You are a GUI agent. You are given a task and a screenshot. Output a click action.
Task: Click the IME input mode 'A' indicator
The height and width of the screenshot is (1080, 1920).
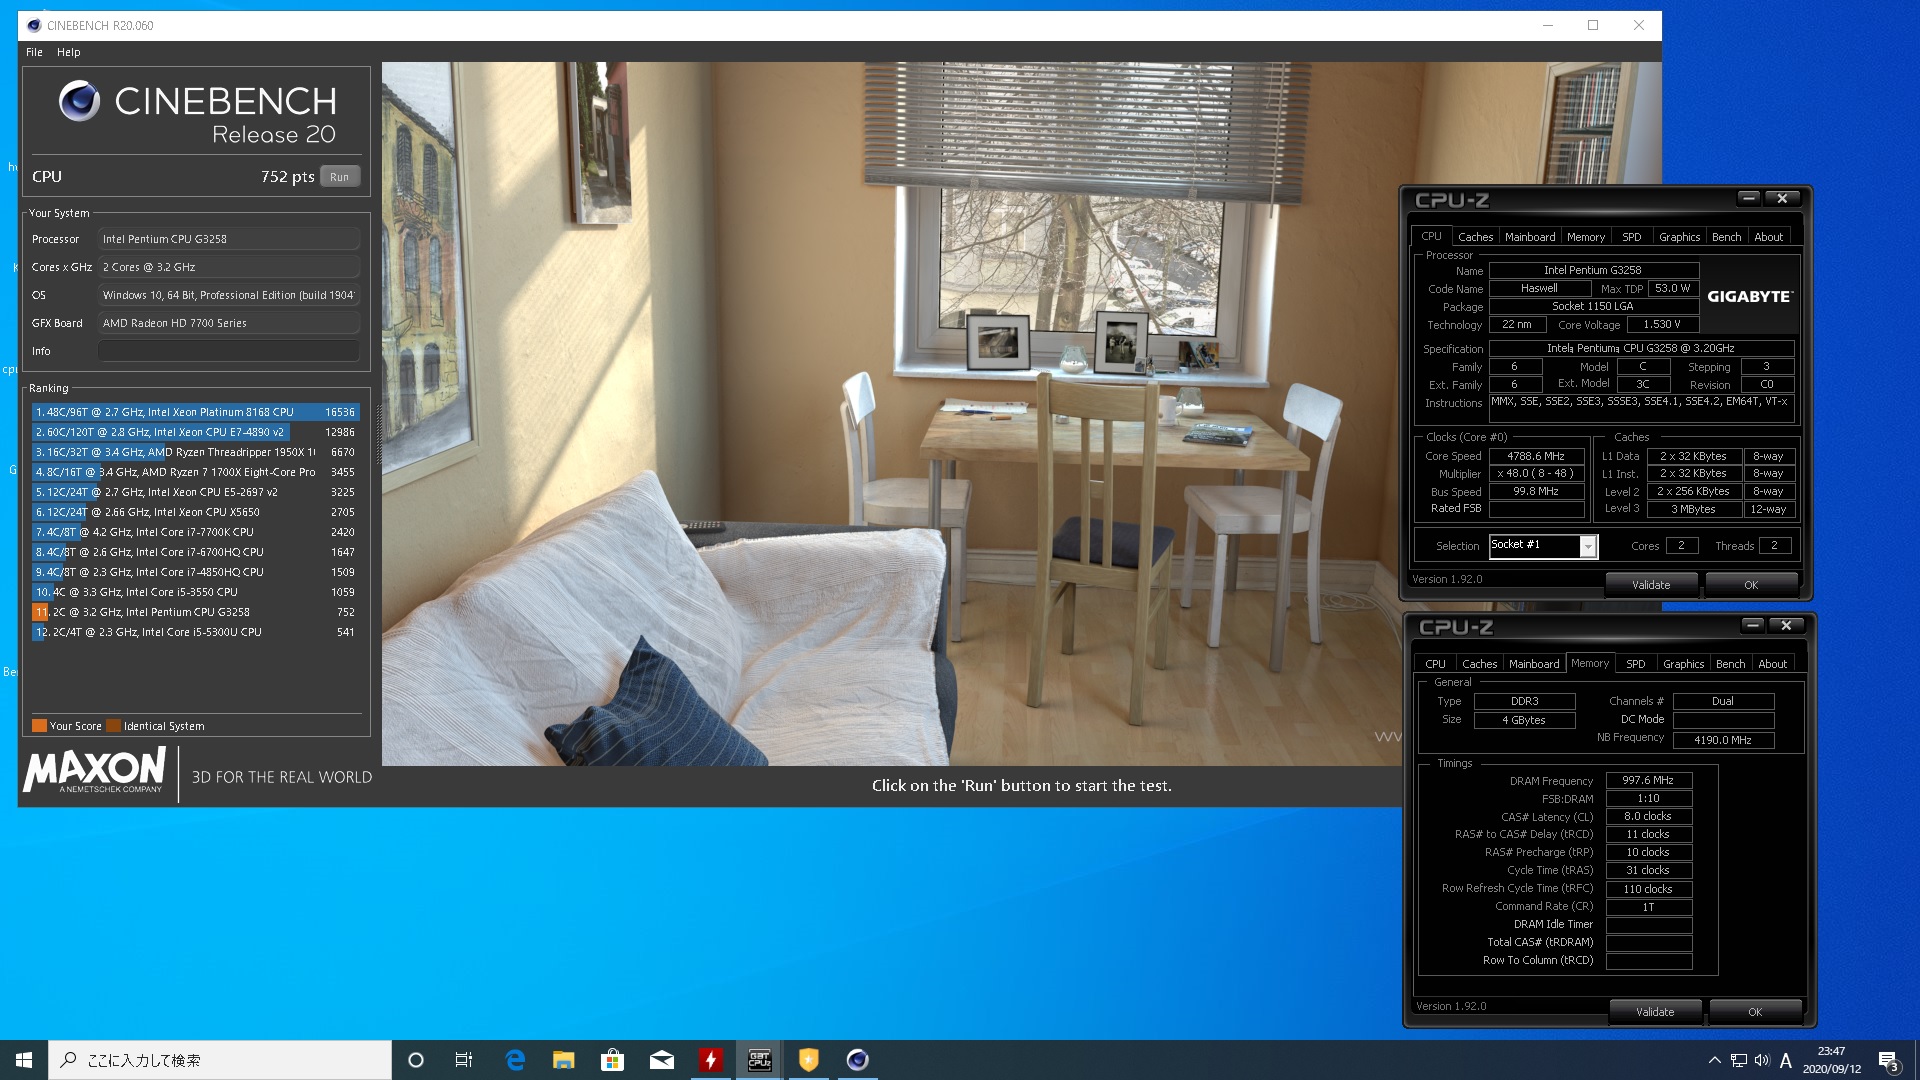click(1786, 1060)
